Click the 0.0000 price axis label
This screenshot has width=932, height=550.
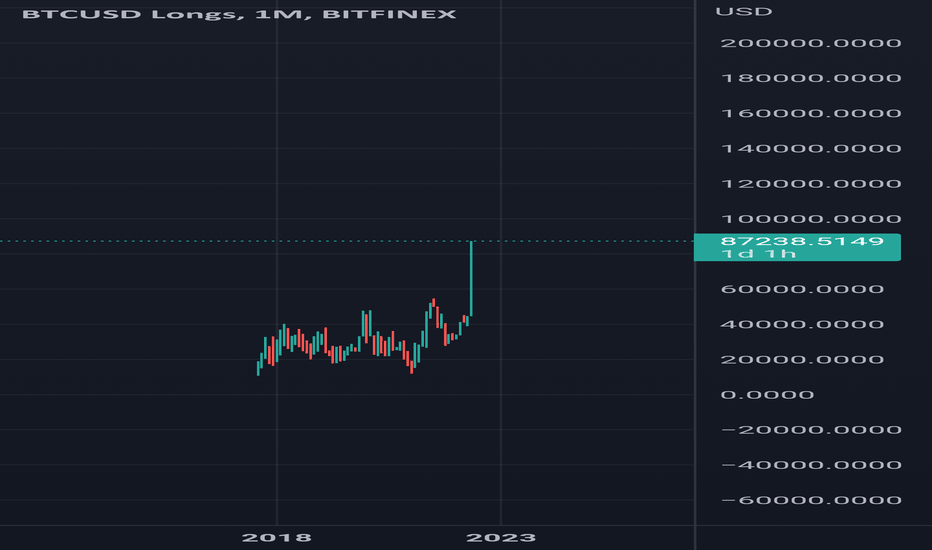pyautogui.click(x=767, y=394)
